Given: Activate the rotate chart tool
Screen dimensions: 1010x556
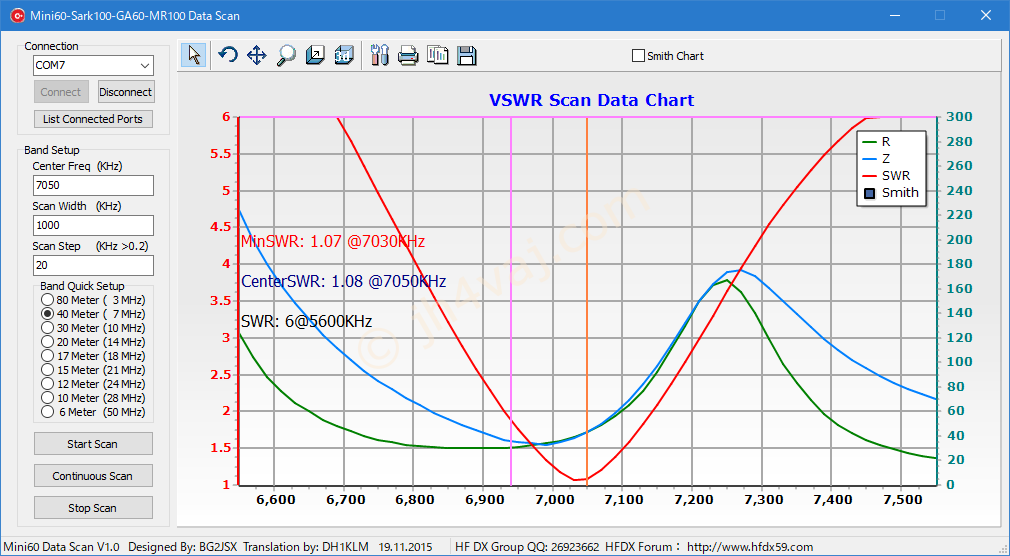Looking at the screenshot, I should [x=227, y=55].
